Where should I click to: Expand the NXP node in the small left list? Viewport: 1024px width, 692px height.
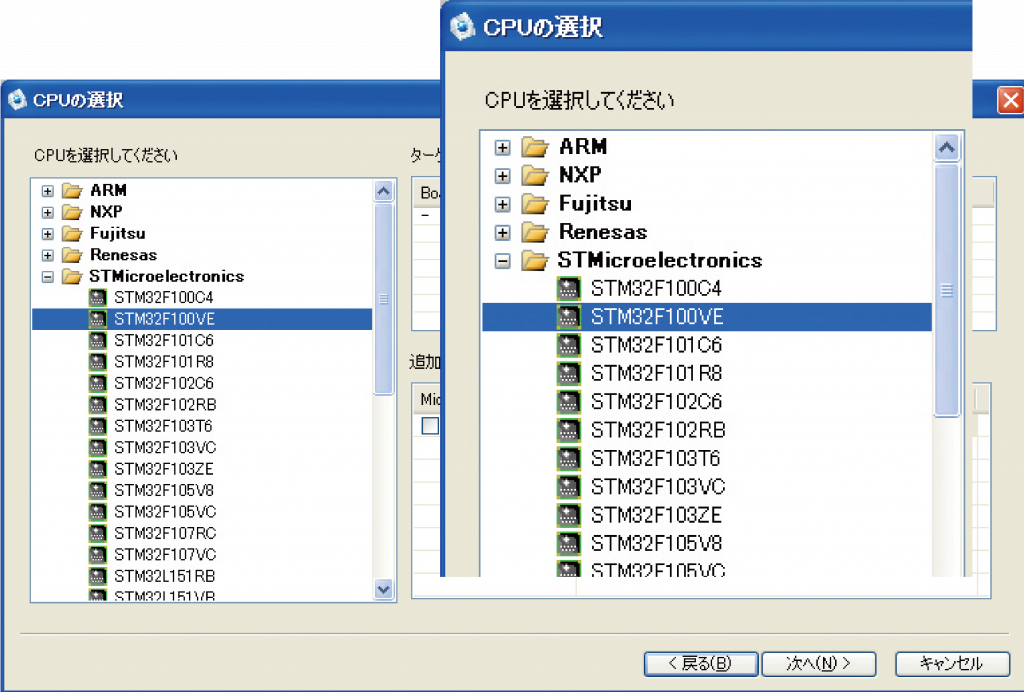point(48,213)
